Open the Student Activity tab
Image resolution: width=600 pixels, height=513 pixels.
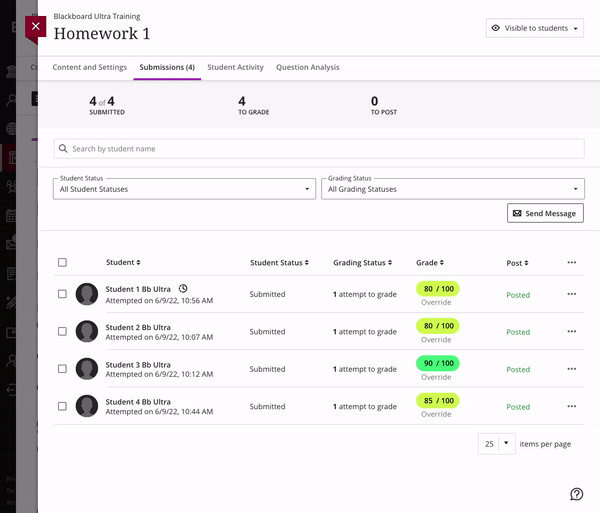tap(235, 67)
